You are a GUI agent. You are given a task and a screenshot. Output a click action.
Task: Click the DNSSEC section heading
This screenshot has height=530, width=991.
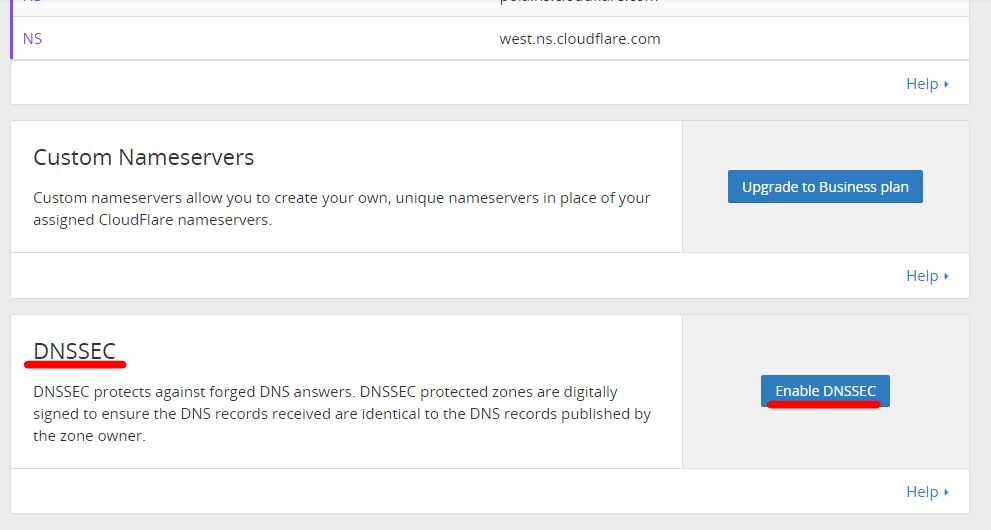click(75, 351)
